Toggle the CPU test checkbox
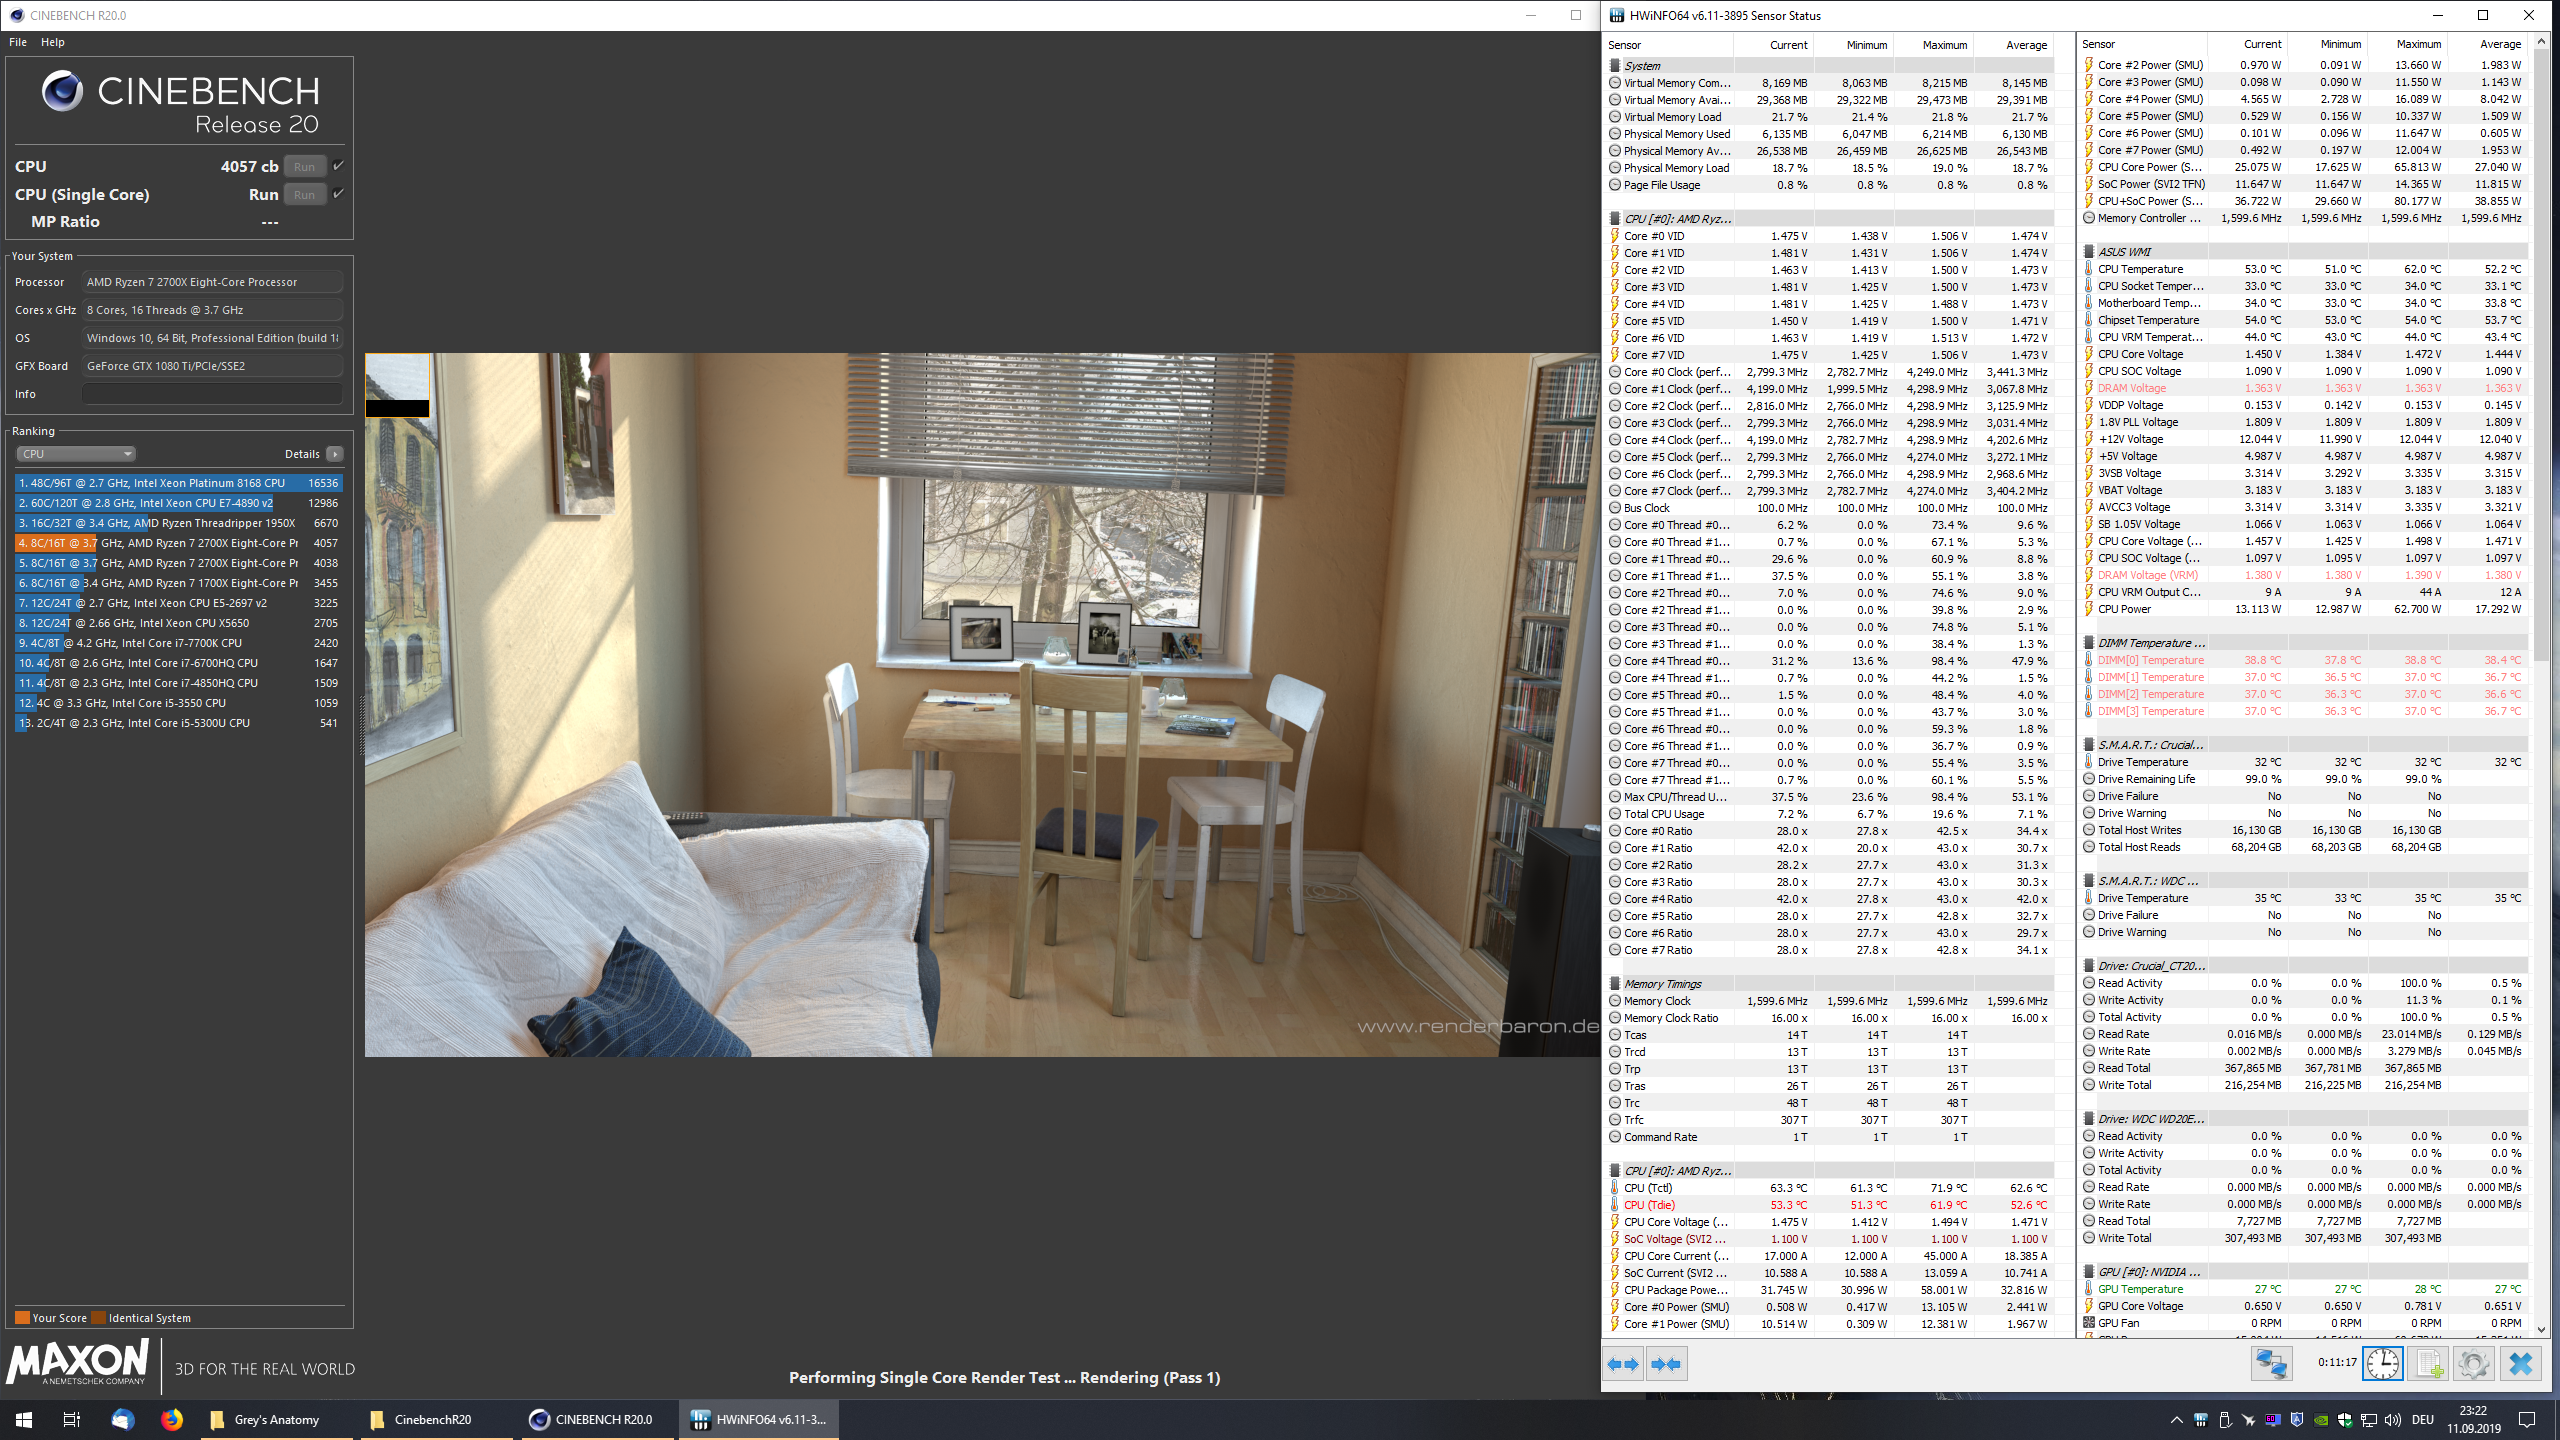 pos(339,166)
